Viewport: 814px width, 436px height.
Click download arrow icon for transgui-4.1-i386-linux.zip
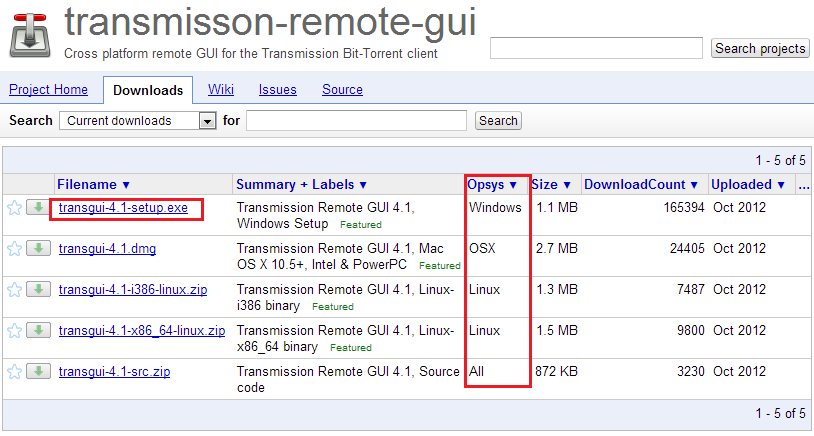[38, 289]
